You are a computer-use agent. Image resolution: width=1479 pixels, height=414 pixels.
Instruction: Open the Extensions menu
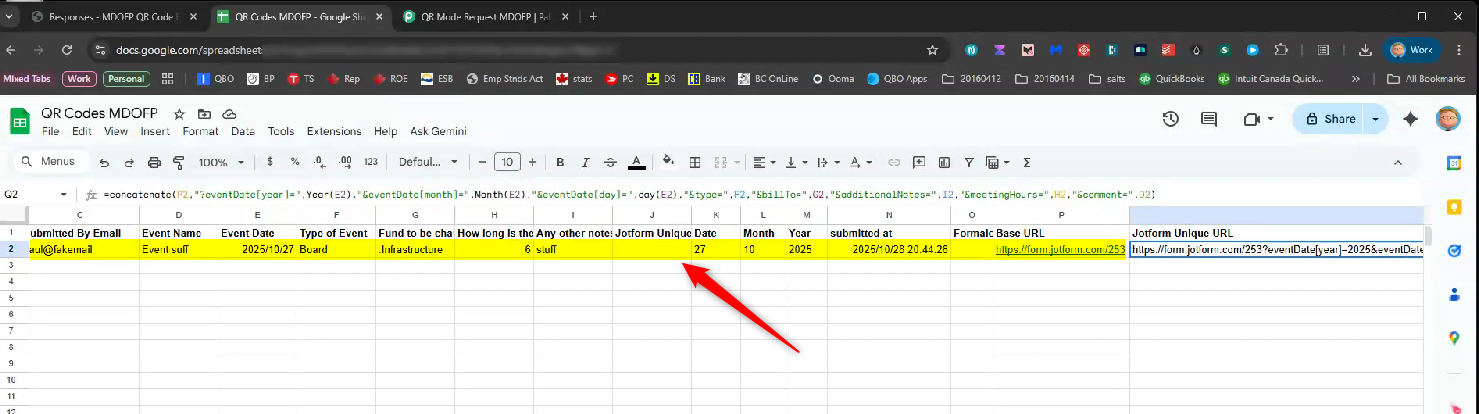tap(334, 131)
